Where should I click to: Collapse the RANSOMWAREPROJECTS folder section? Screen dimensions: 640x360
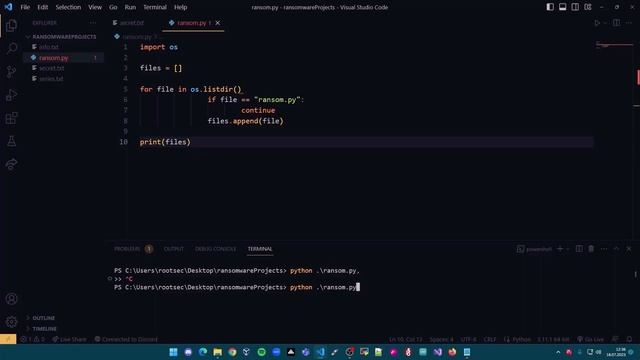(64, 37)
